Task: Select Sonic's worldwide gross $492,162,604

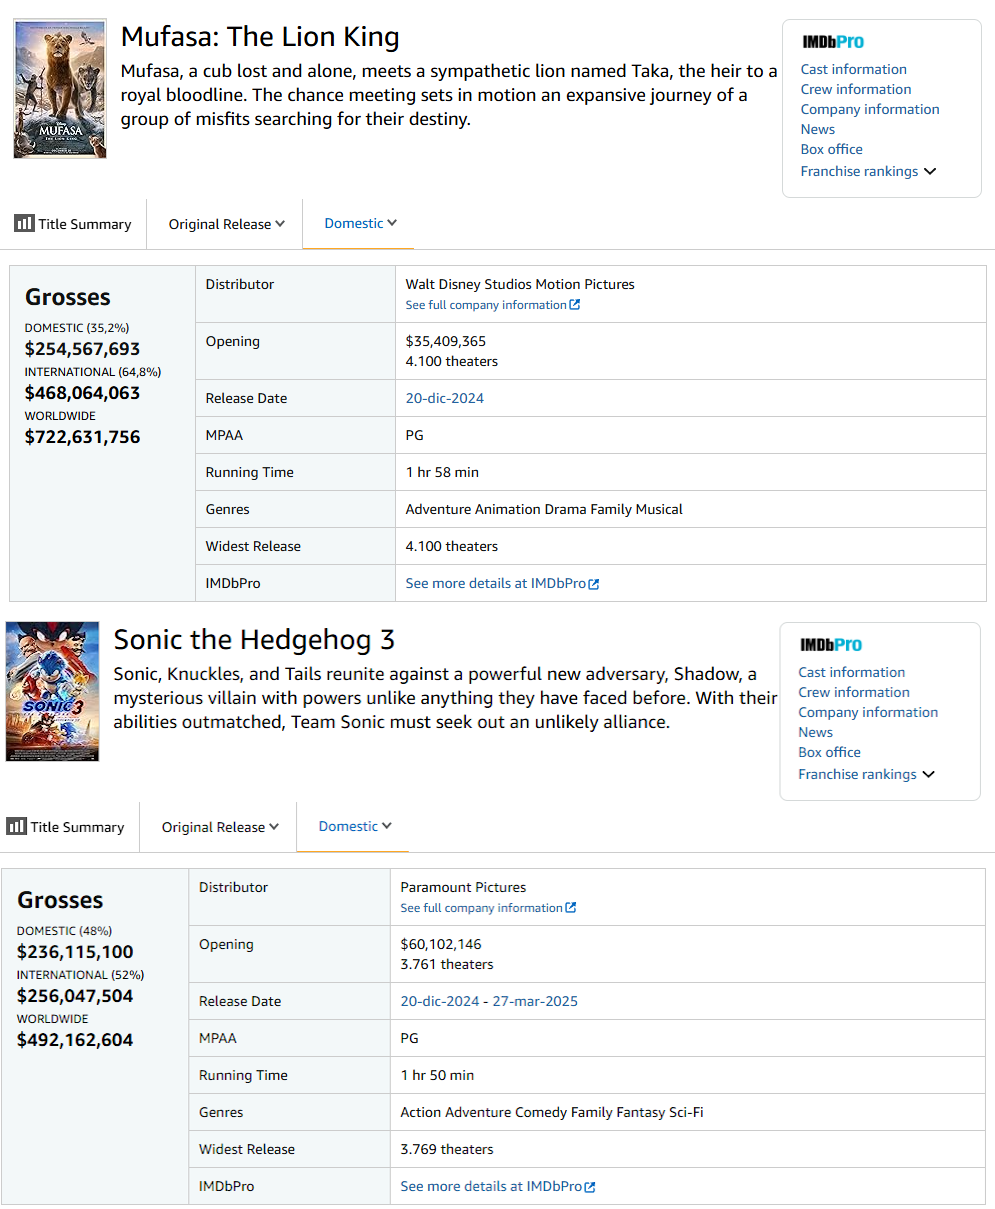Action: 75,1040
